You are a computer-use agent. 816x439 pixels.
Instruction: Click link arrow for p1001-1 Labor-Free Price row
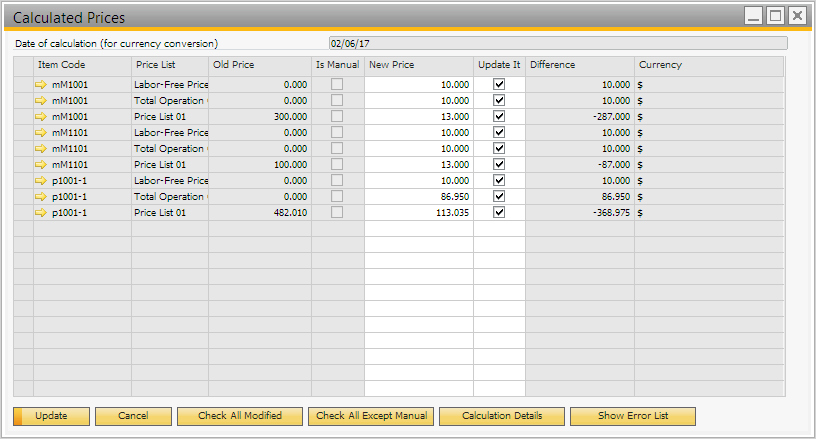click(41, 181)
